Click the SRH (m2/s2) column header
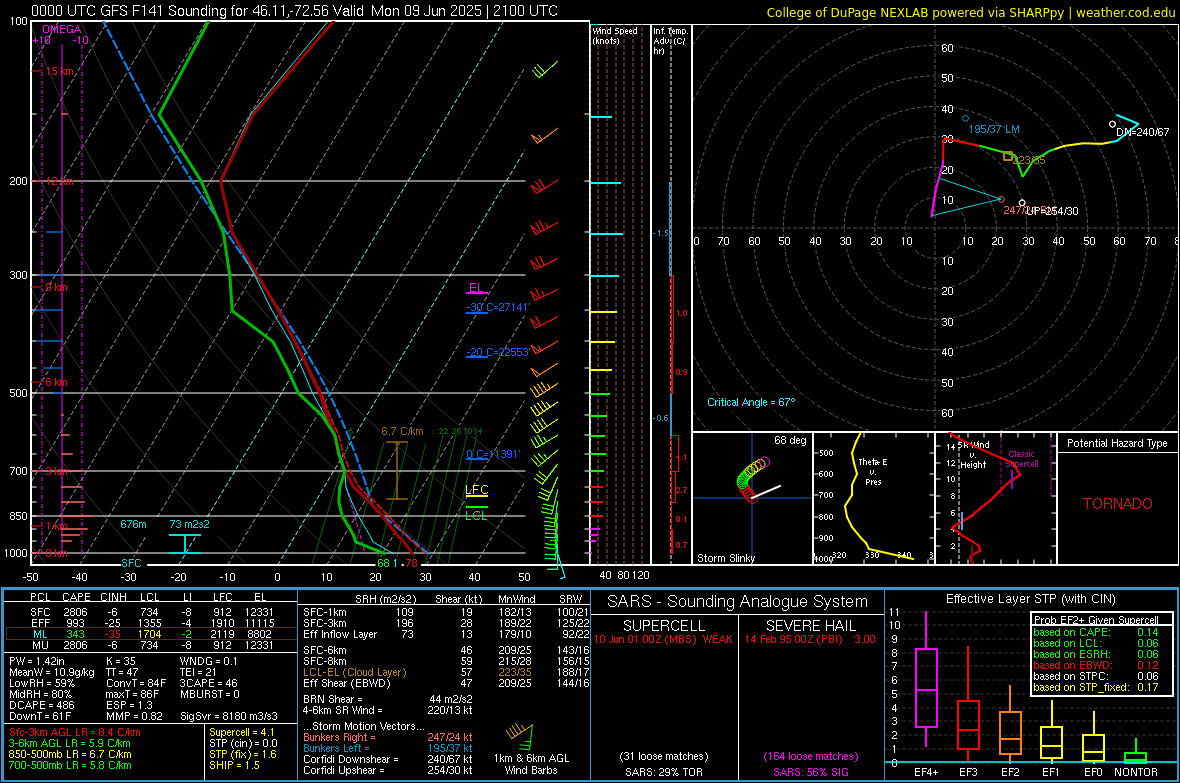This screenshot has width=1180, height=783. pos(387,599)
